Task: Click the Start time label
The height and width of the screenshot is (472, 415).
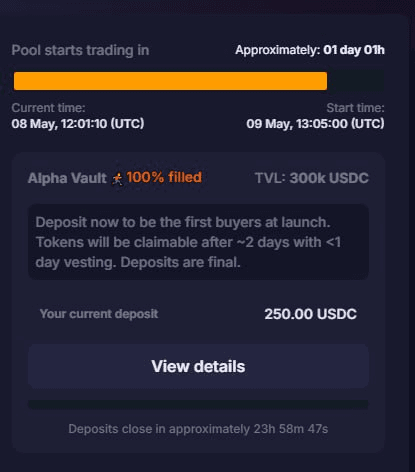Action: 355,108
